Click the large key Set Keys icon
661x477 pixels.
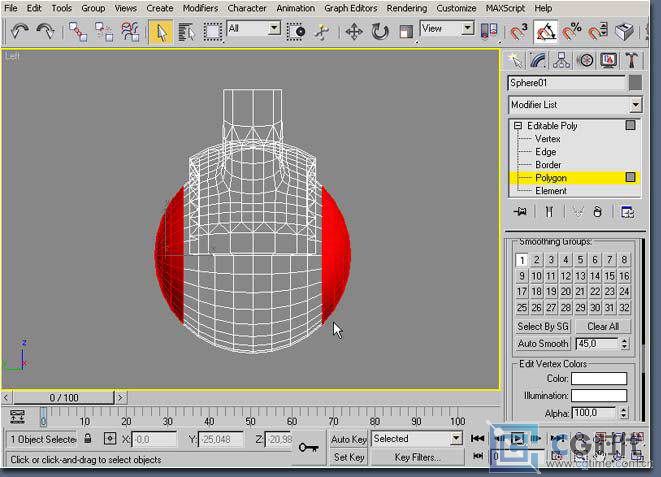point(309,448)
